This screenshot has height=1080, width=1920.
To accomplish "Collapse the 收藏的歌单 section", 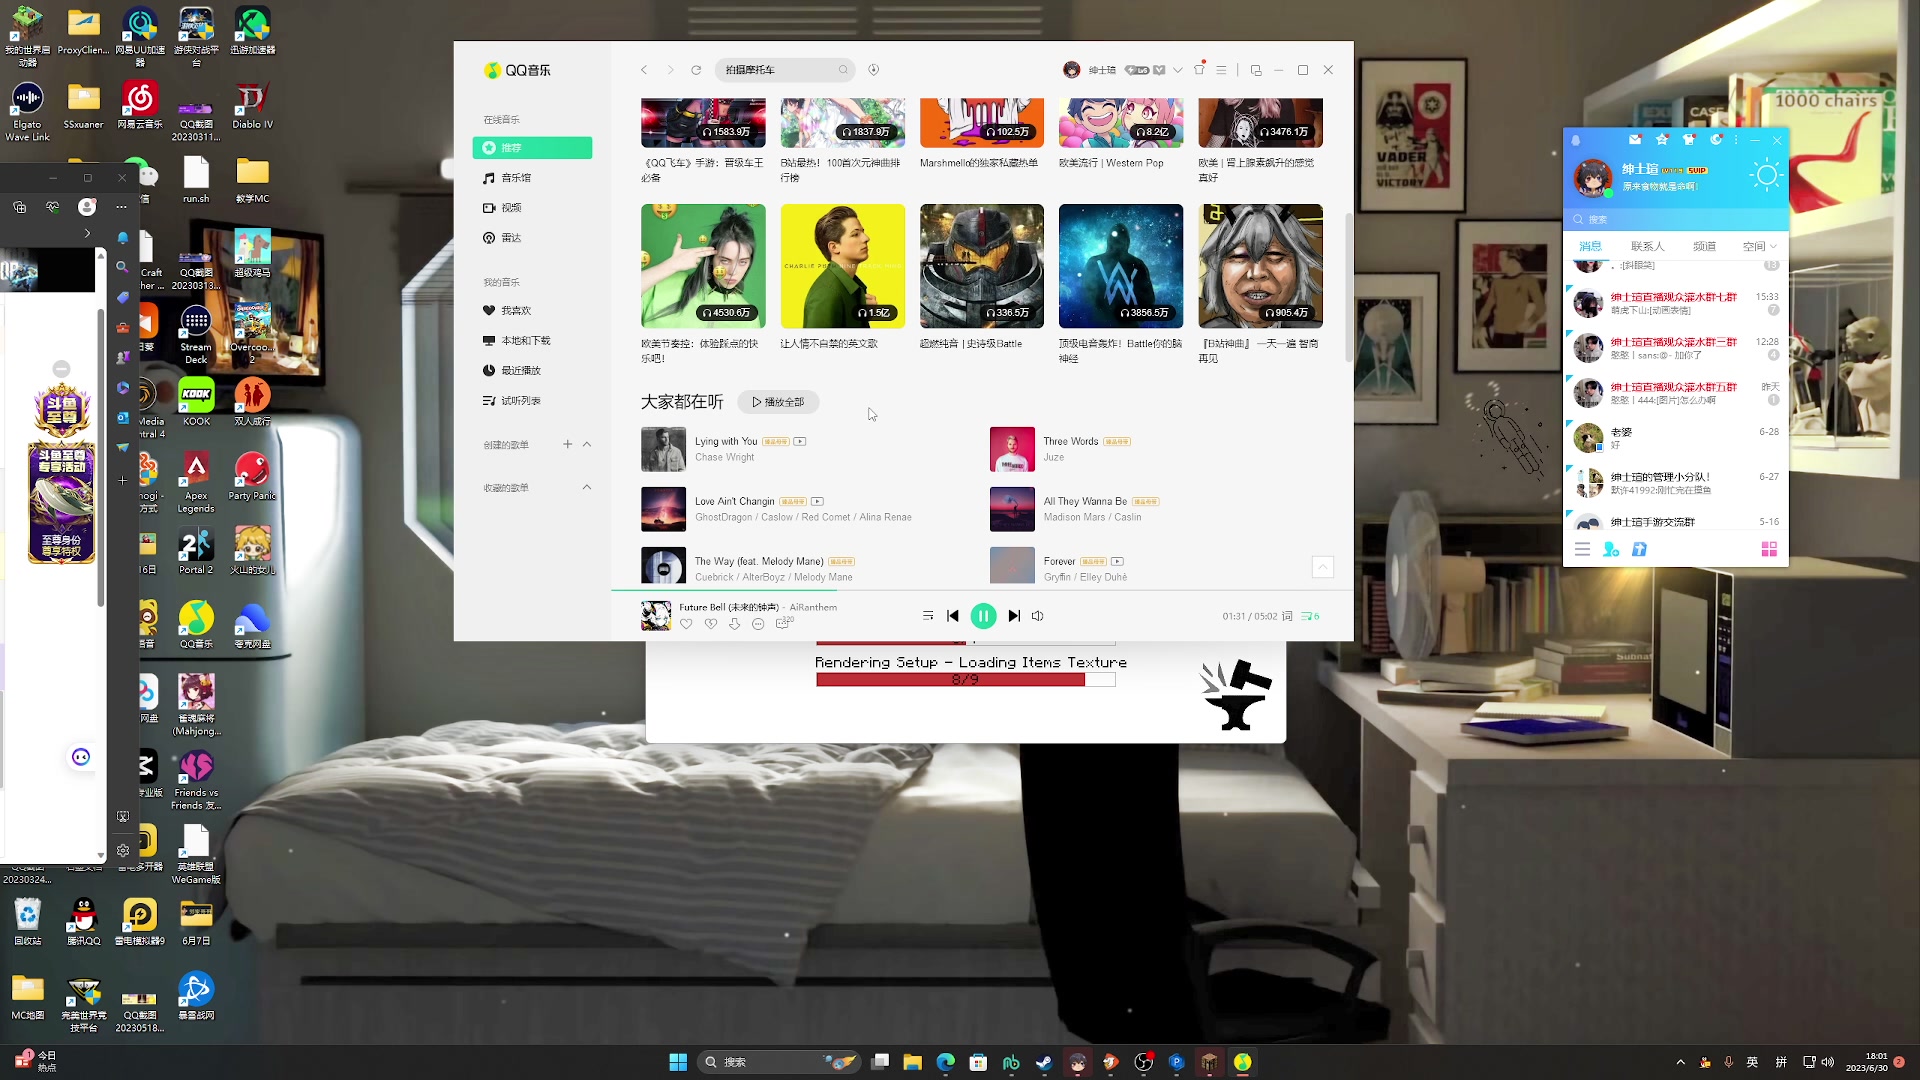I will tap(587, 487).
